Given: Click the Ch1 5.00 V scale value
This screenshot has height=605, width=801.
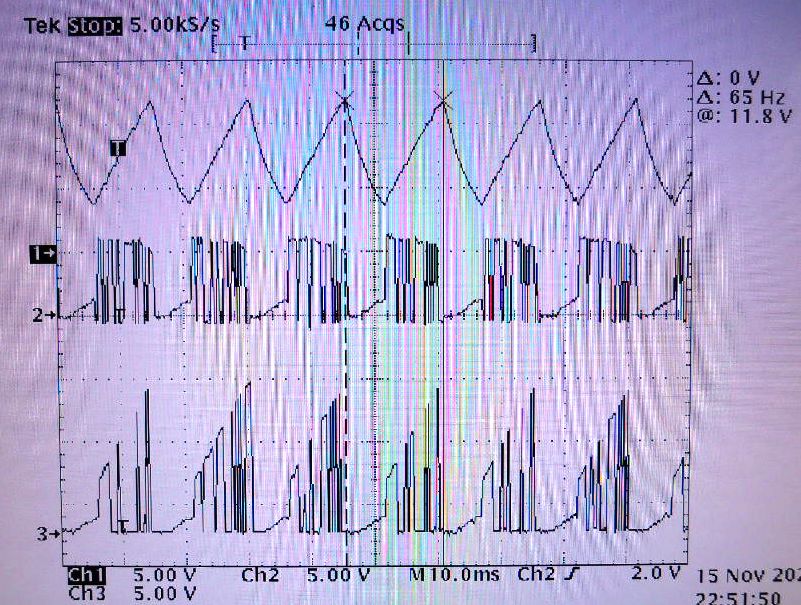Looking at the screenshot, I should [164, 575].
